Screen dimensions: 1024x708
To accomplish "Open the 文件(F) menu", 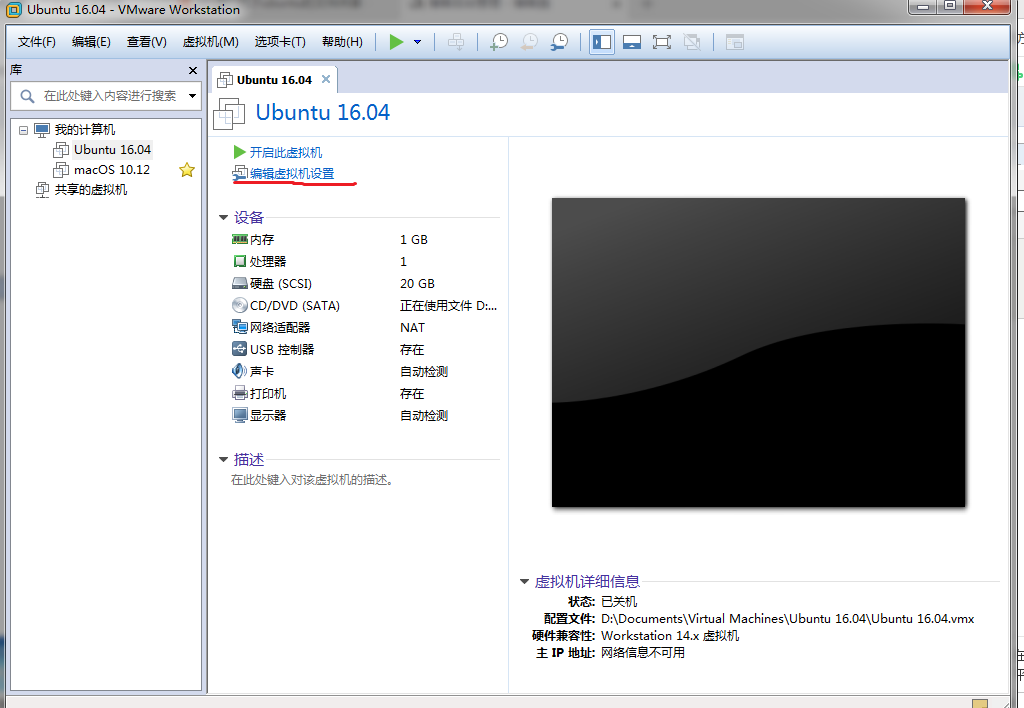I will pos(37,42).
